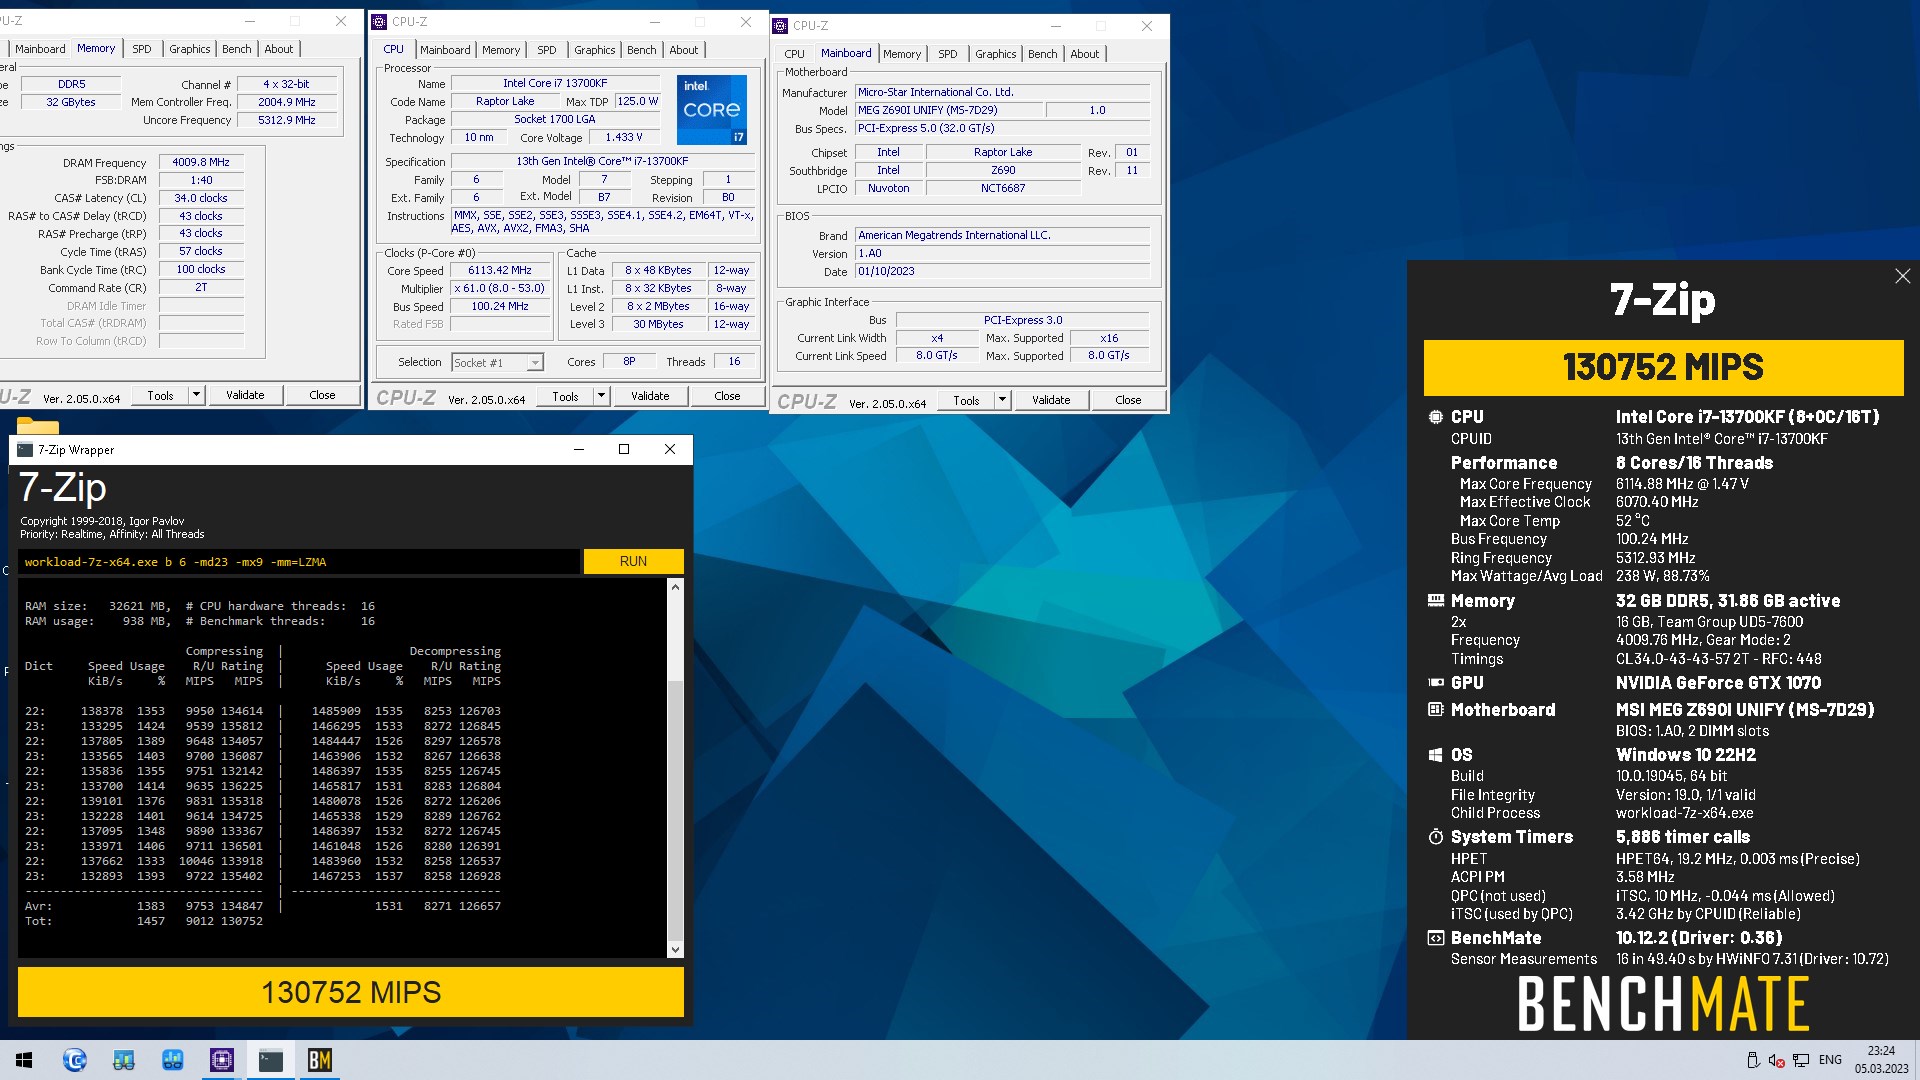Click the Name field Intel Core i7 13700KF

(555, 83)
